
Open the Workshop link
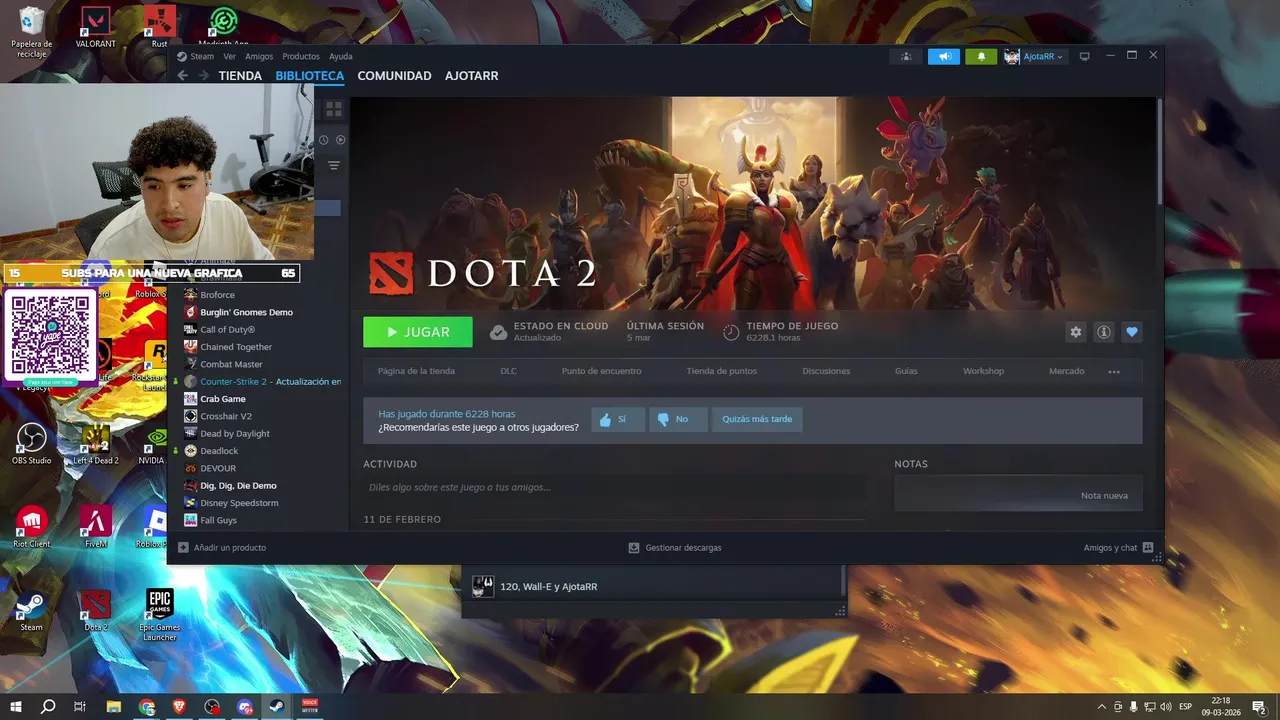983,371
